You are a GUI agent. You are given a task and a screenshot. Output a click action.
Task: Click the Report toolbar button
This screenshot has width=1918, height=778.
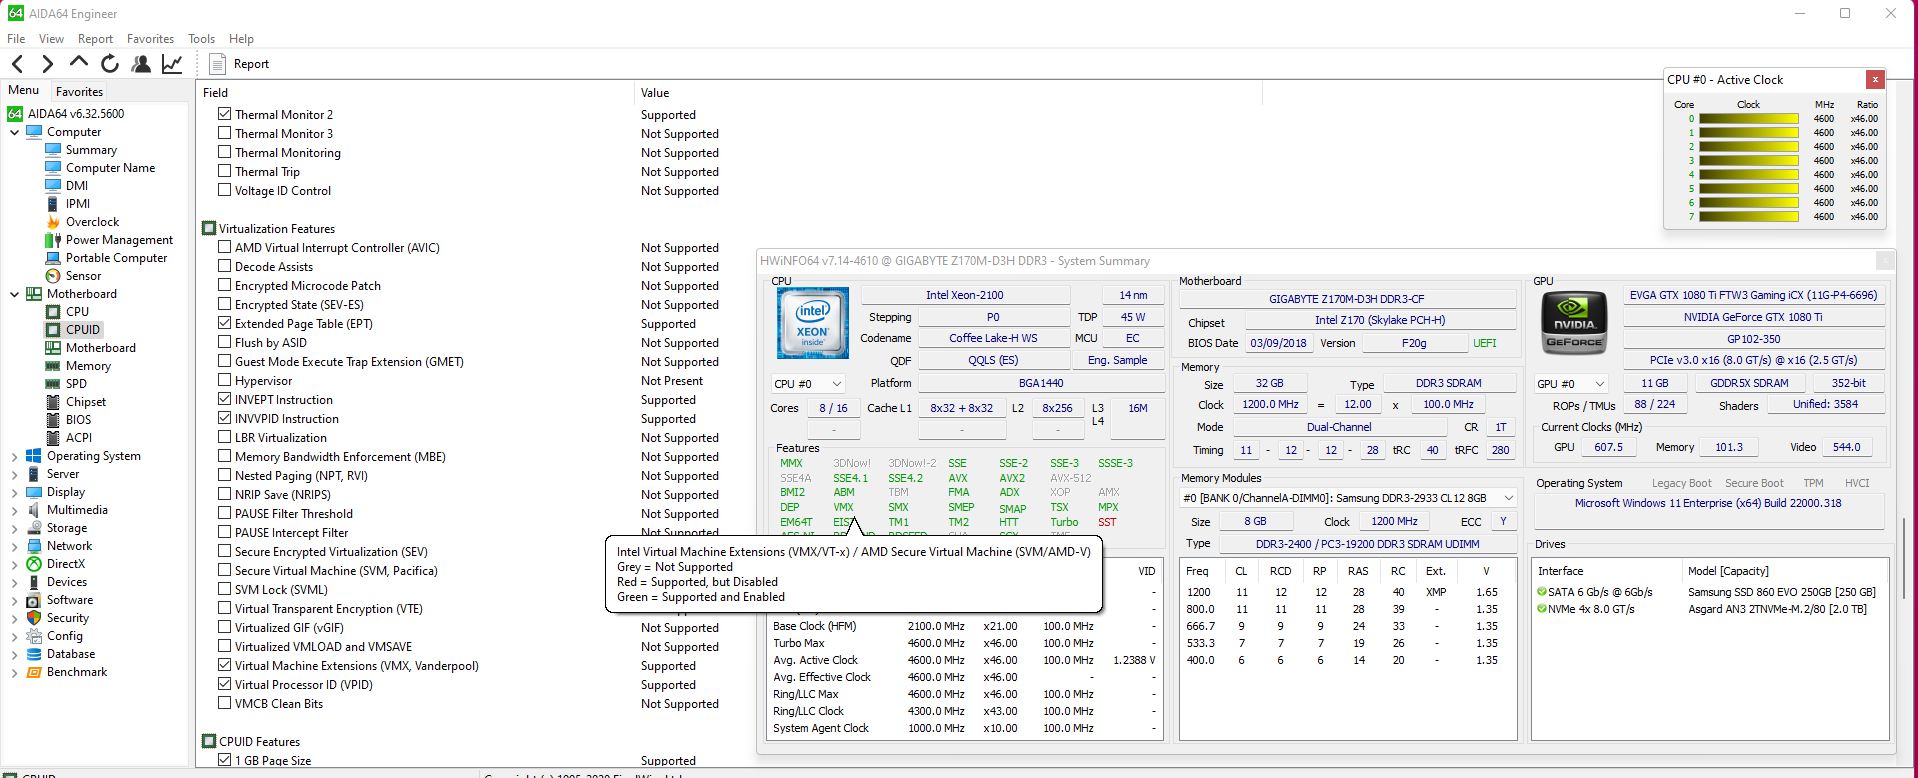(239, 64)
